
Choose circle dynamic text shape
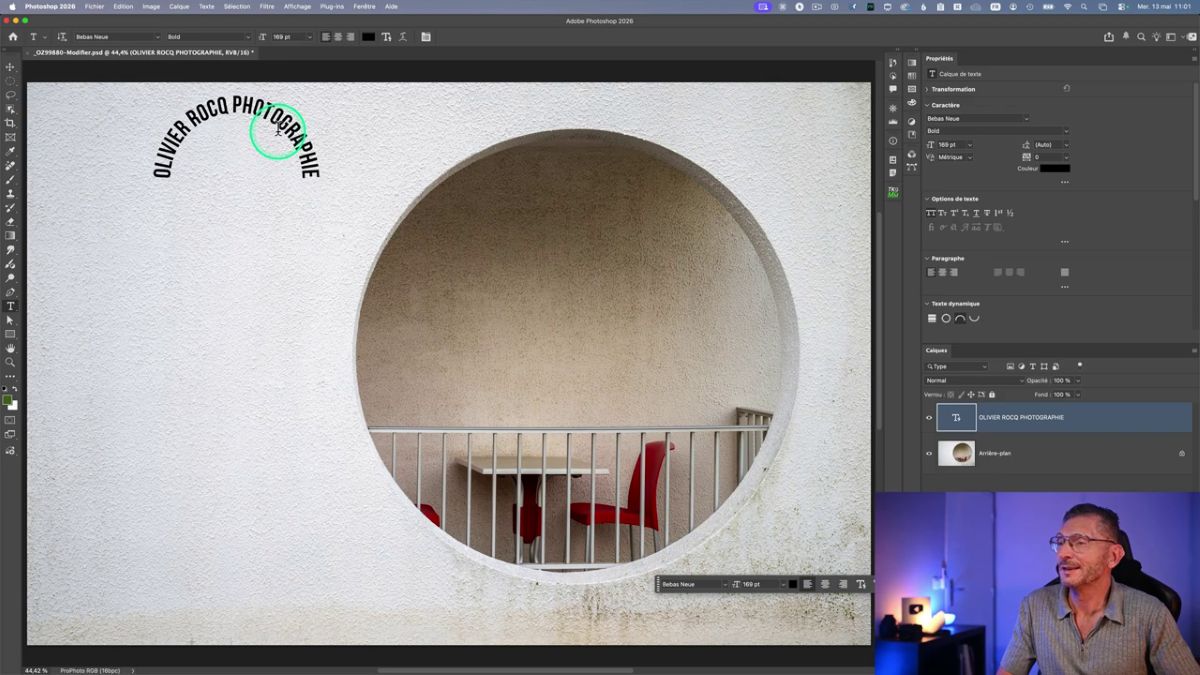point(946,318)
